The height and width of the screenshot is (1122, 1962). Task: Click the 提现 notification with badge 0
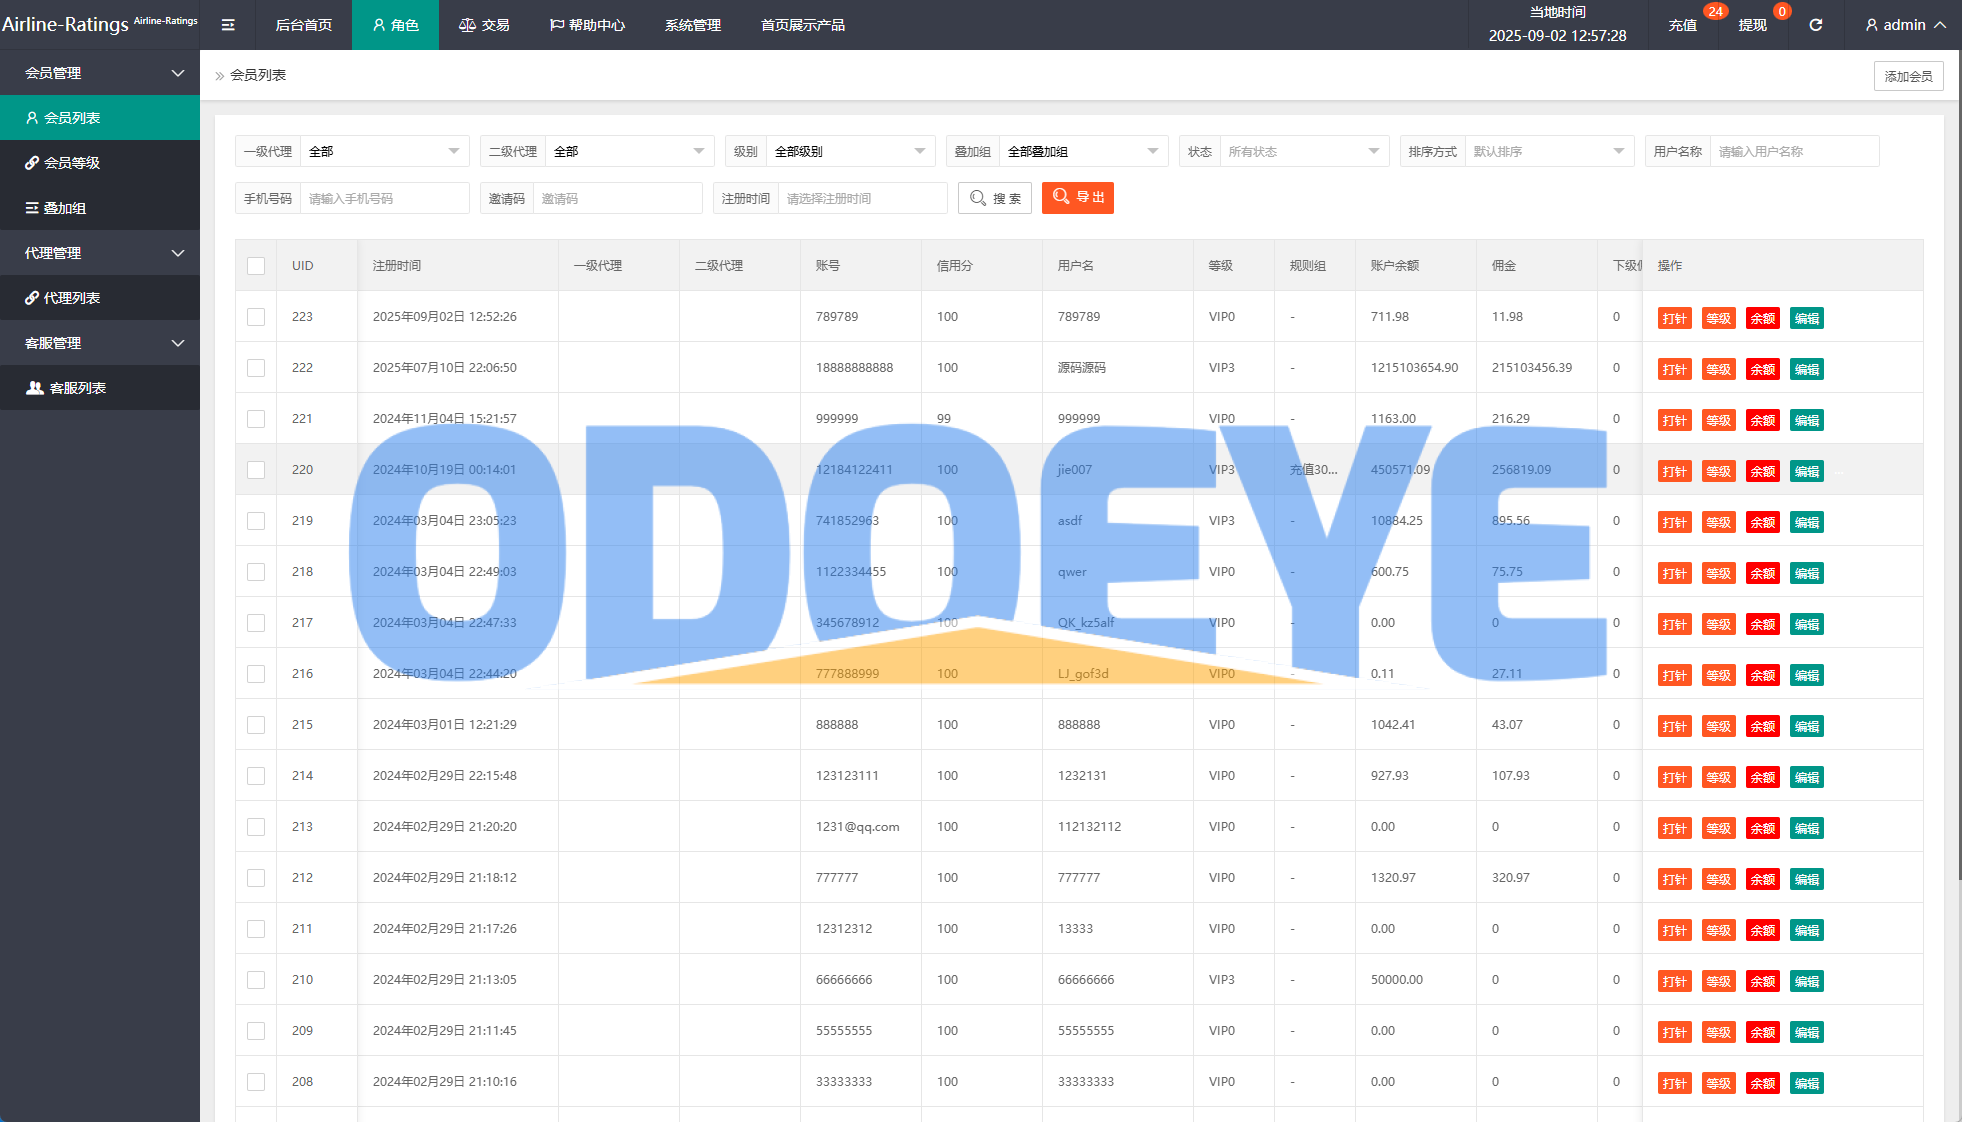point(1752,25)
